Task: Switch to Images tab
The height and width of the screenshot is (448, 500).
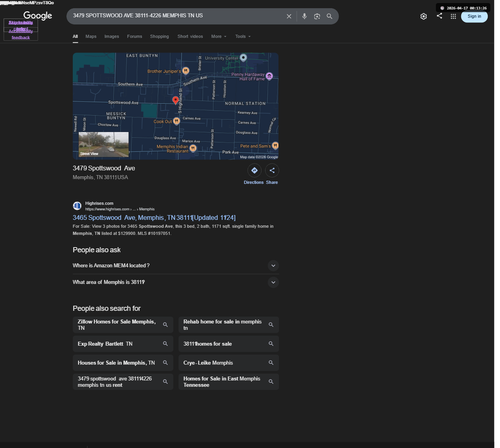Action: [112, 36]
